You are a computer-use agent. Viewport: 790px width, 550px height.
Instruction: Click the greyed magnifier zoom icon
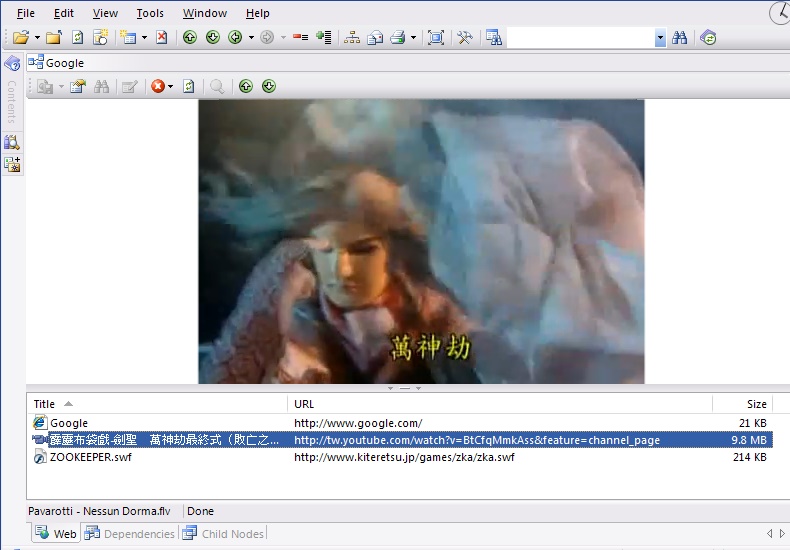click(x=217, y=87)
